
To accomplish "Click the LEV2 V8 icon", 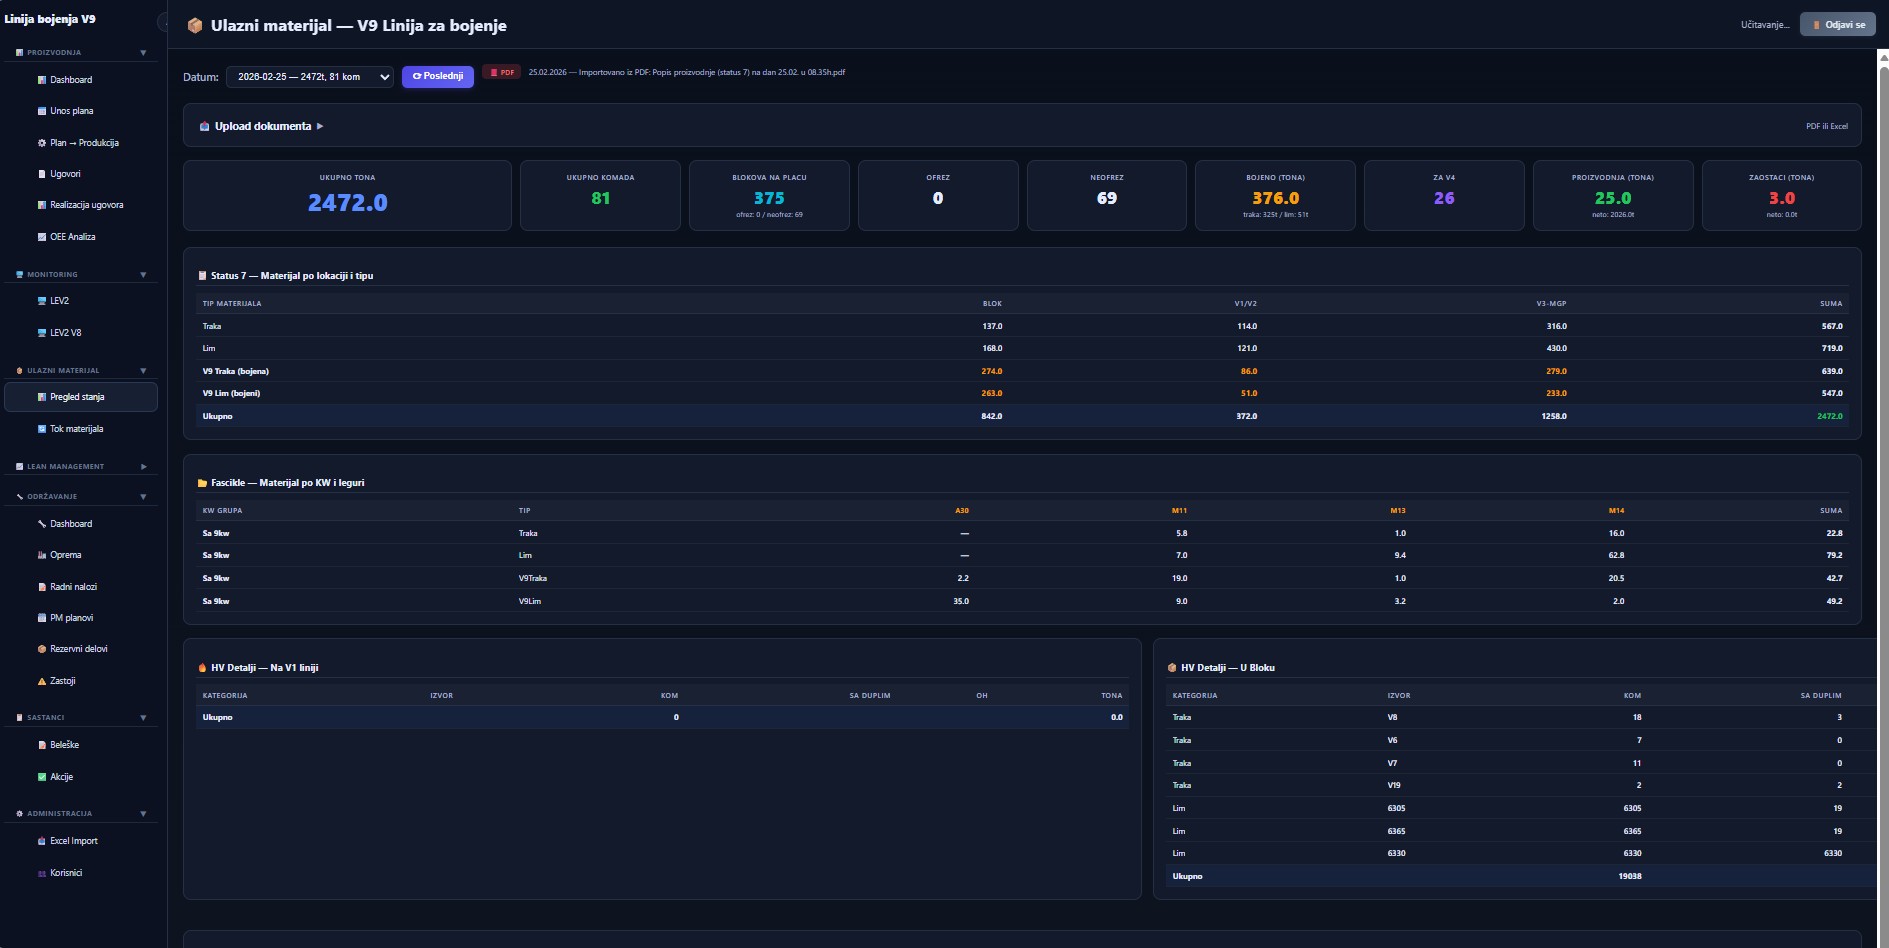I will tap(42, 333).
